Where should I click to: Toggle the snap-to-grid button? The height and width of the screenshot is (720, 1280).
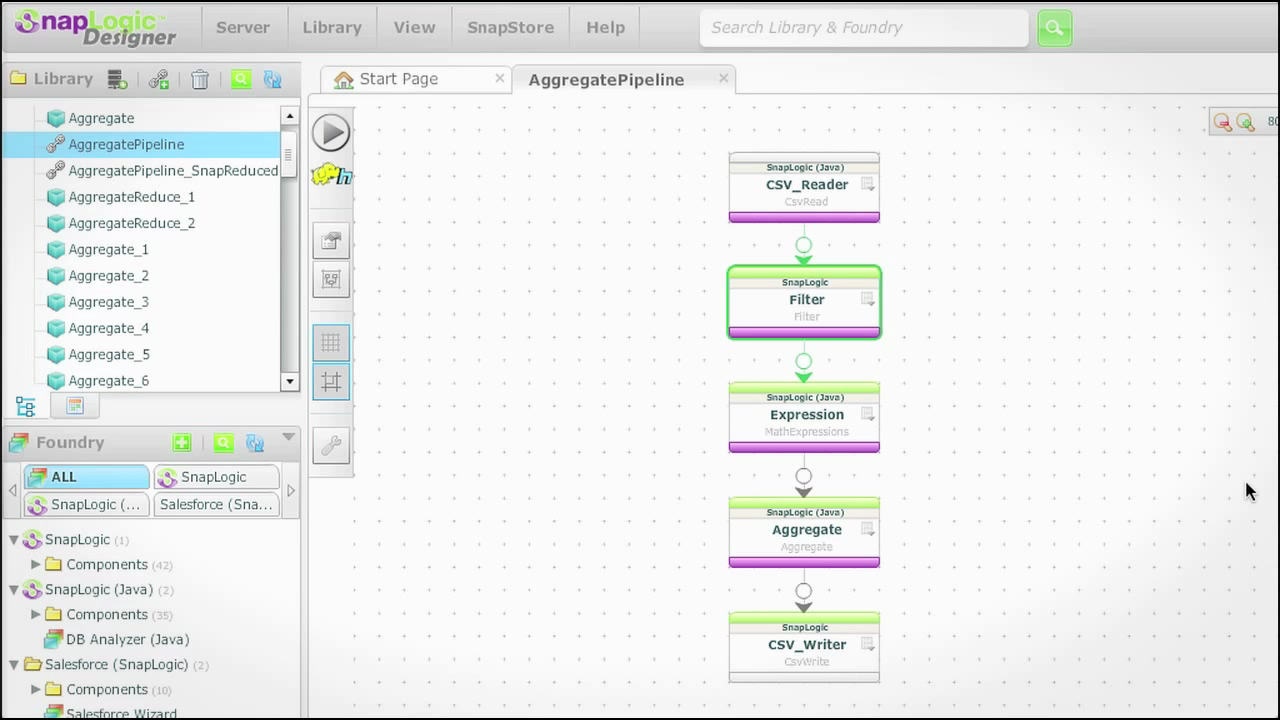(331, 382)
